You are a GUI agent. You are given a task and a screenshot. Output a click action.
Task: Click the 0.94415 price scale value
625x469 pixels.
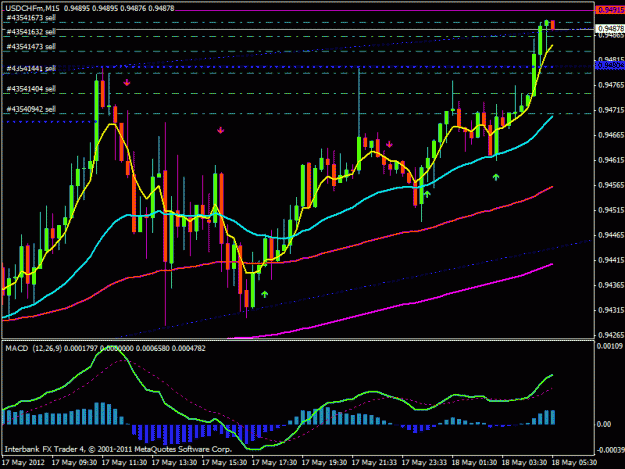(x=611, y=260)
